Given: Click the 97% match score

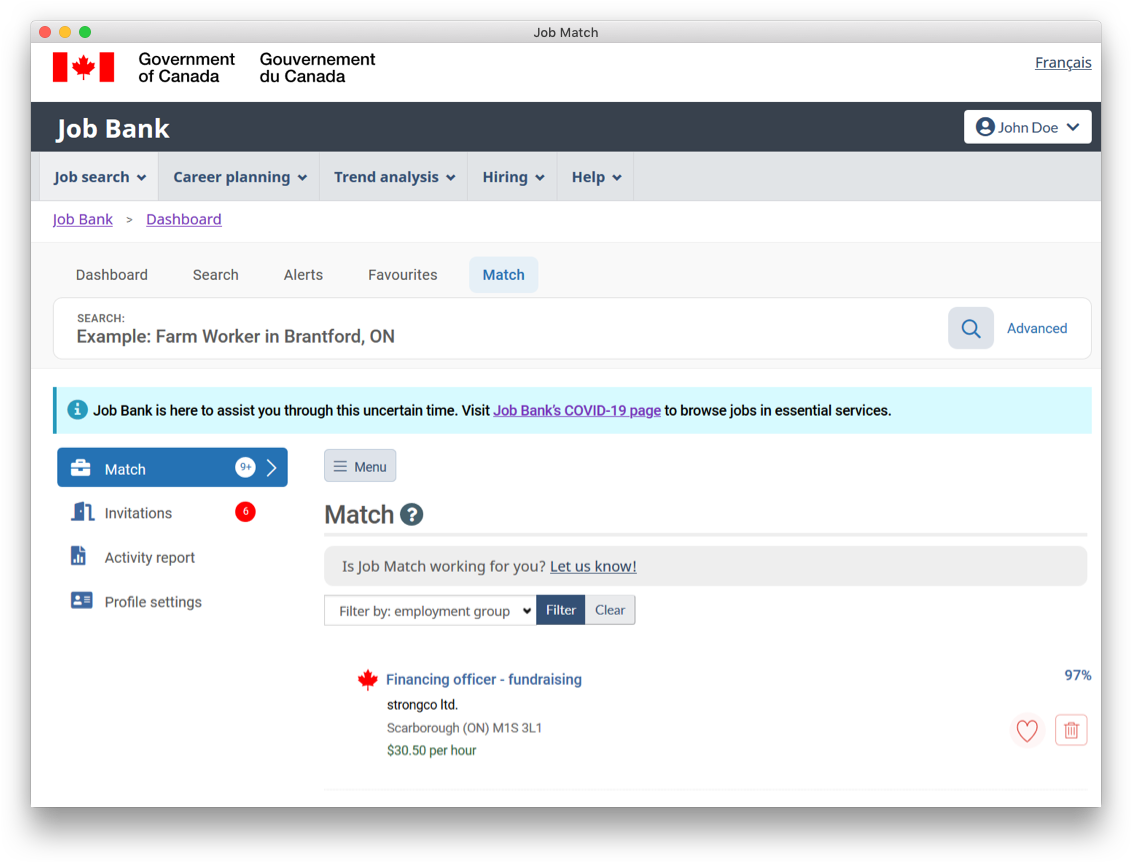Looking at the screenshot, I should (x=1078, y=675).
